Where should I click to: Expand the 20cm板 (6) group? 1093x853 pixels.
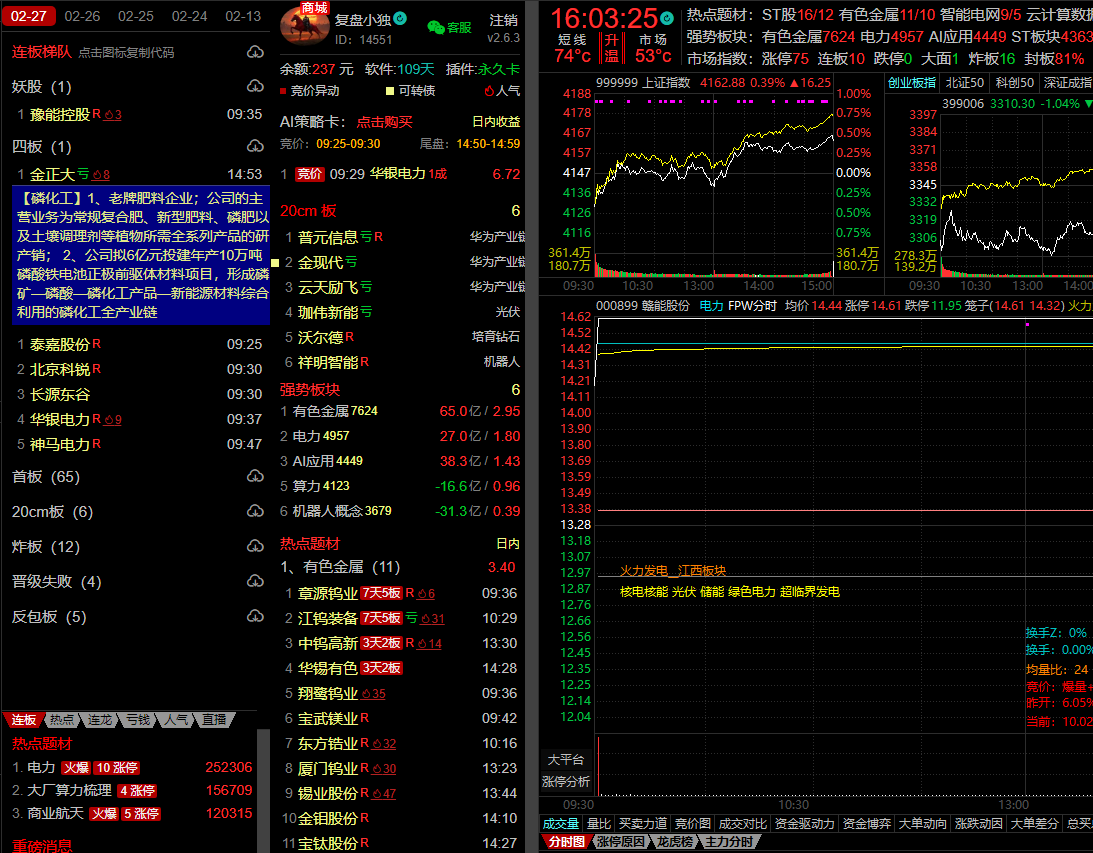pos(52,512)
